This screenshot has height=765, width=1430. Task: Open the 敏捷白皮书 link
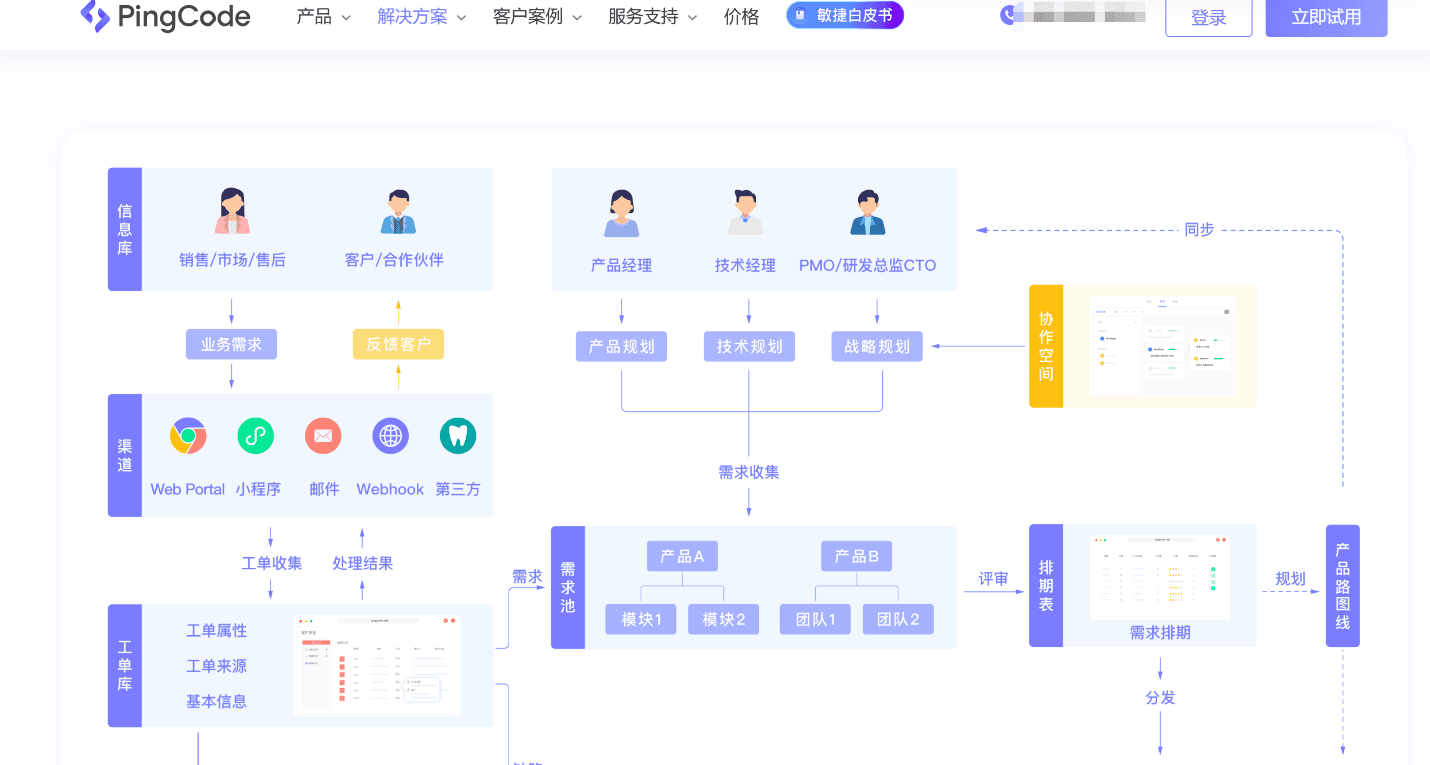[845, 15]
